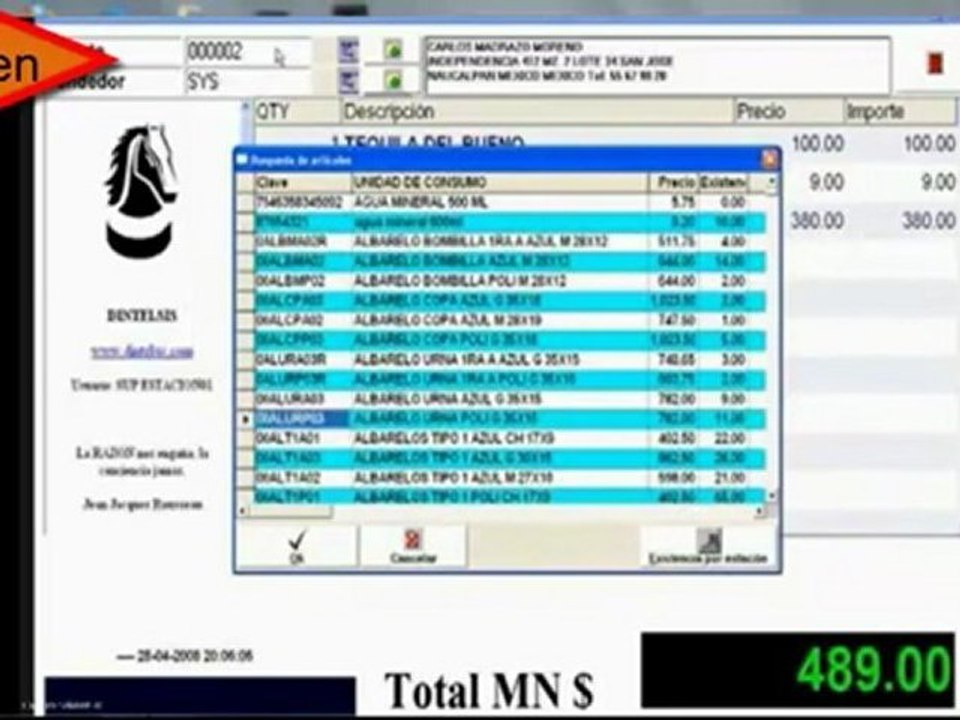Click price 747.50 in the dialog list
This screenshot has width=960, height=720.
pyautogui.click(x=676, y=320)
